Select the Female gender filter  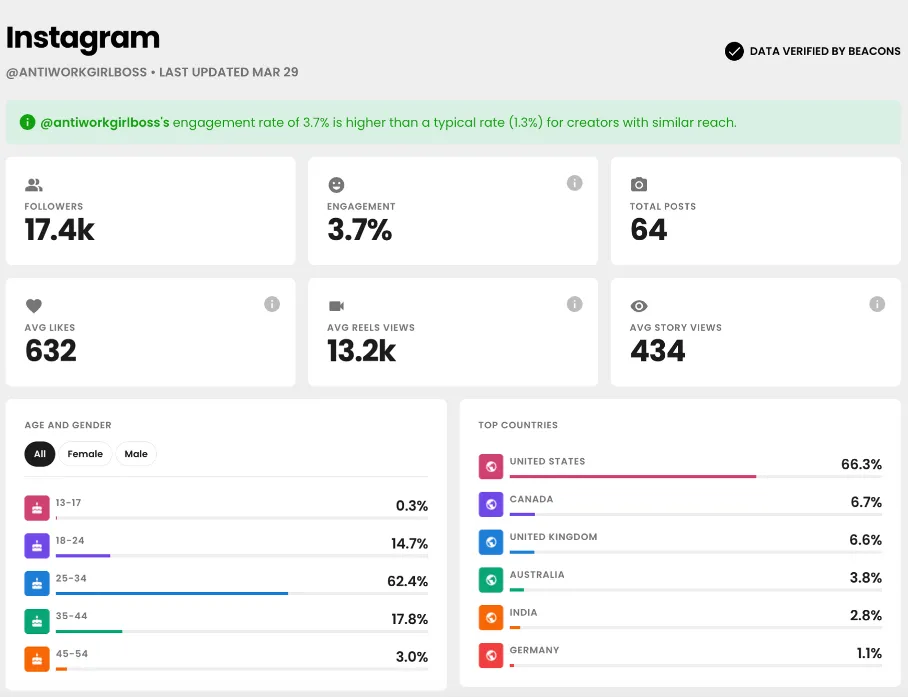(x=85, y=454)
